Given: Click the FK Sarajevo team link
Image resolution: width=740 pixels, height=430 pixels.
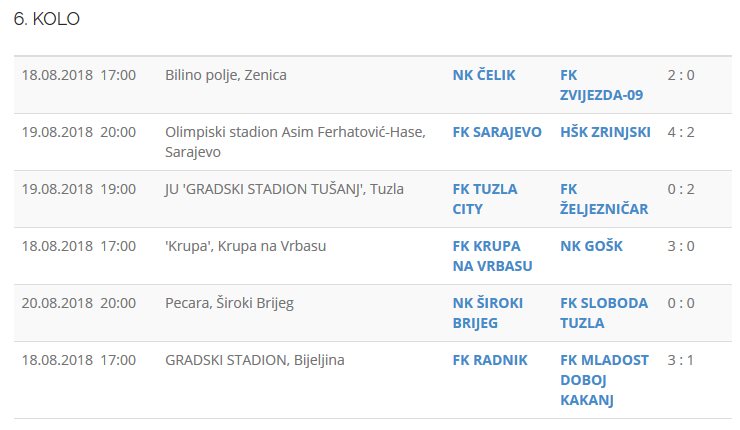Looking at the screenshot, I should coord(497,132).
